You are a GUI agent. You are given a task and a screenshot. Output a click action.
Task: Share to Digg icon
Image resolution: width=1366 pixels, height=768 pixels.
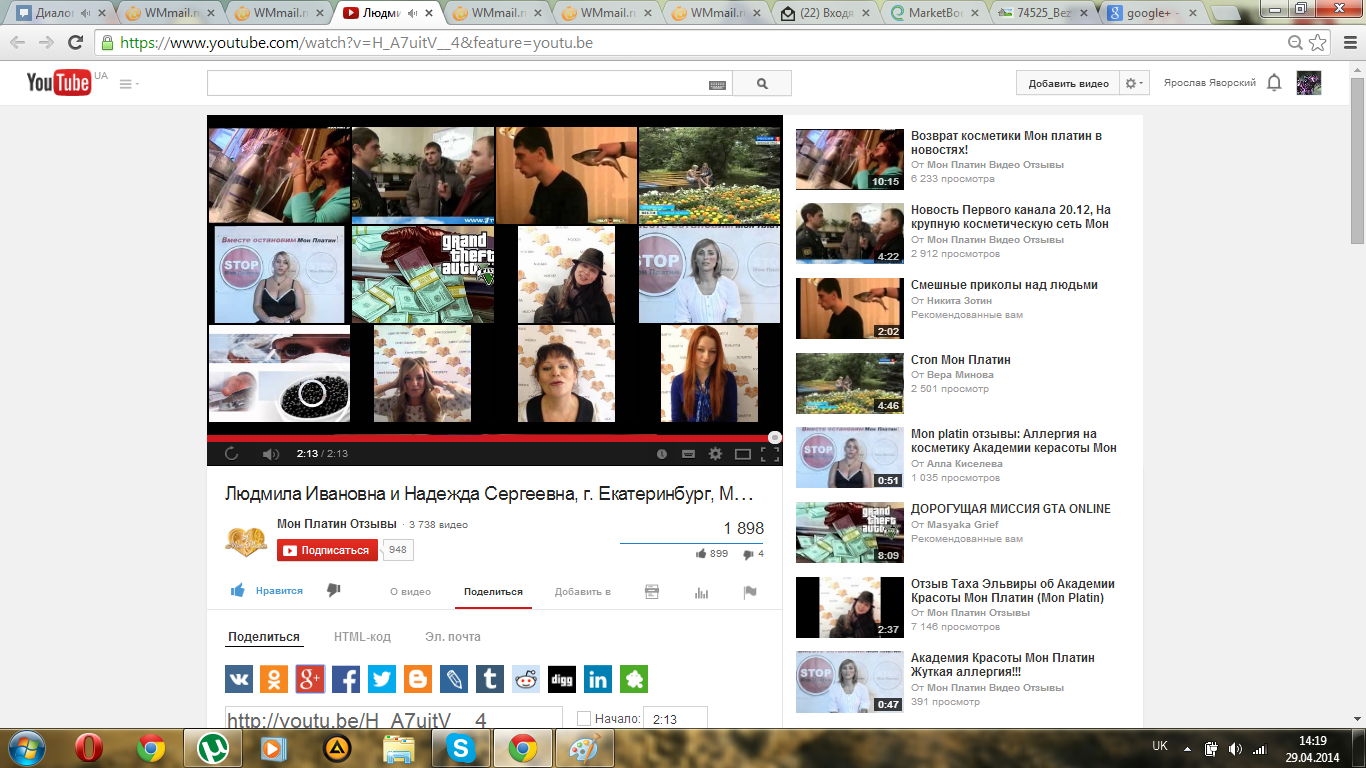[562, 679]
